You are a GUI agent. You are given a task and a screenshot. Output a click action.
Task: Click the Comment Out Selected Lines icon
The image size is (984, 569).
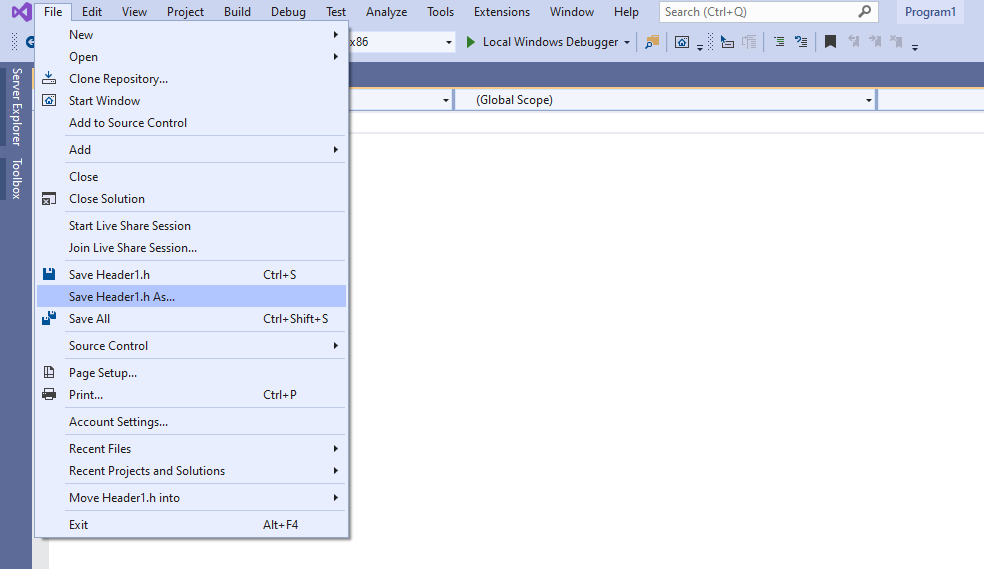coord(779,42)
